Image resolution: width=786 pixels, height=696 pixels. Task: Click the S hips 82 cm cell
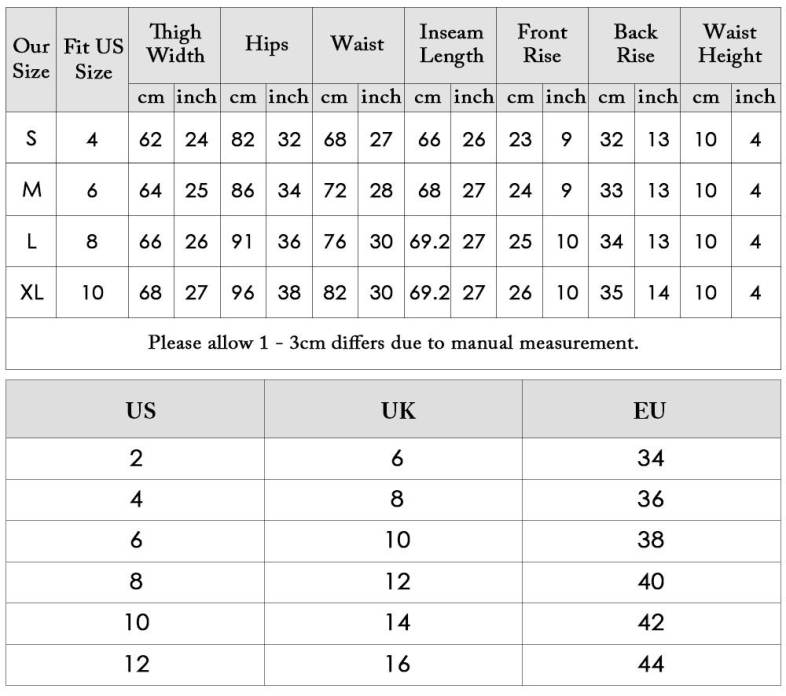(x=243, y=139)
